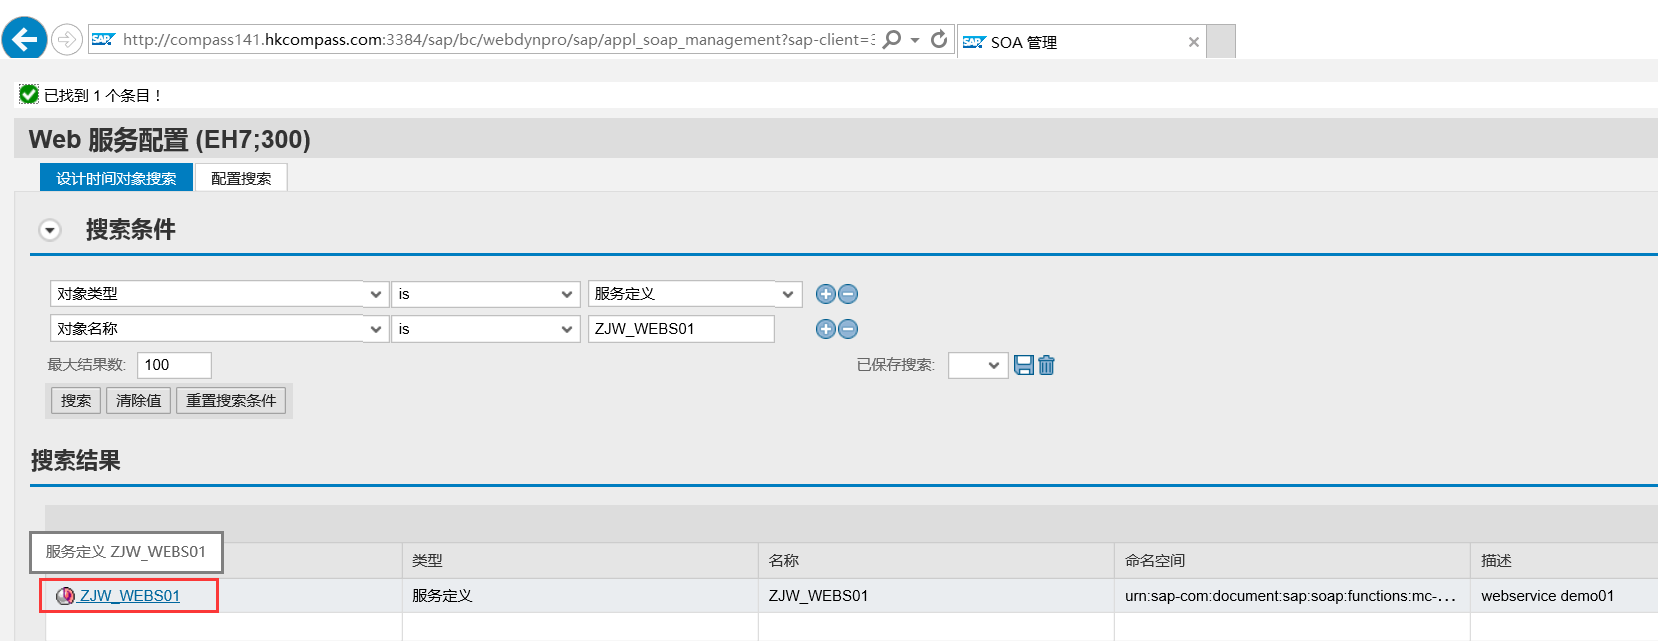The height and width of the screenshot is (641, 1658).
Task: Remove the 对象类型 criteria row
Action: (x=848, y=294)
